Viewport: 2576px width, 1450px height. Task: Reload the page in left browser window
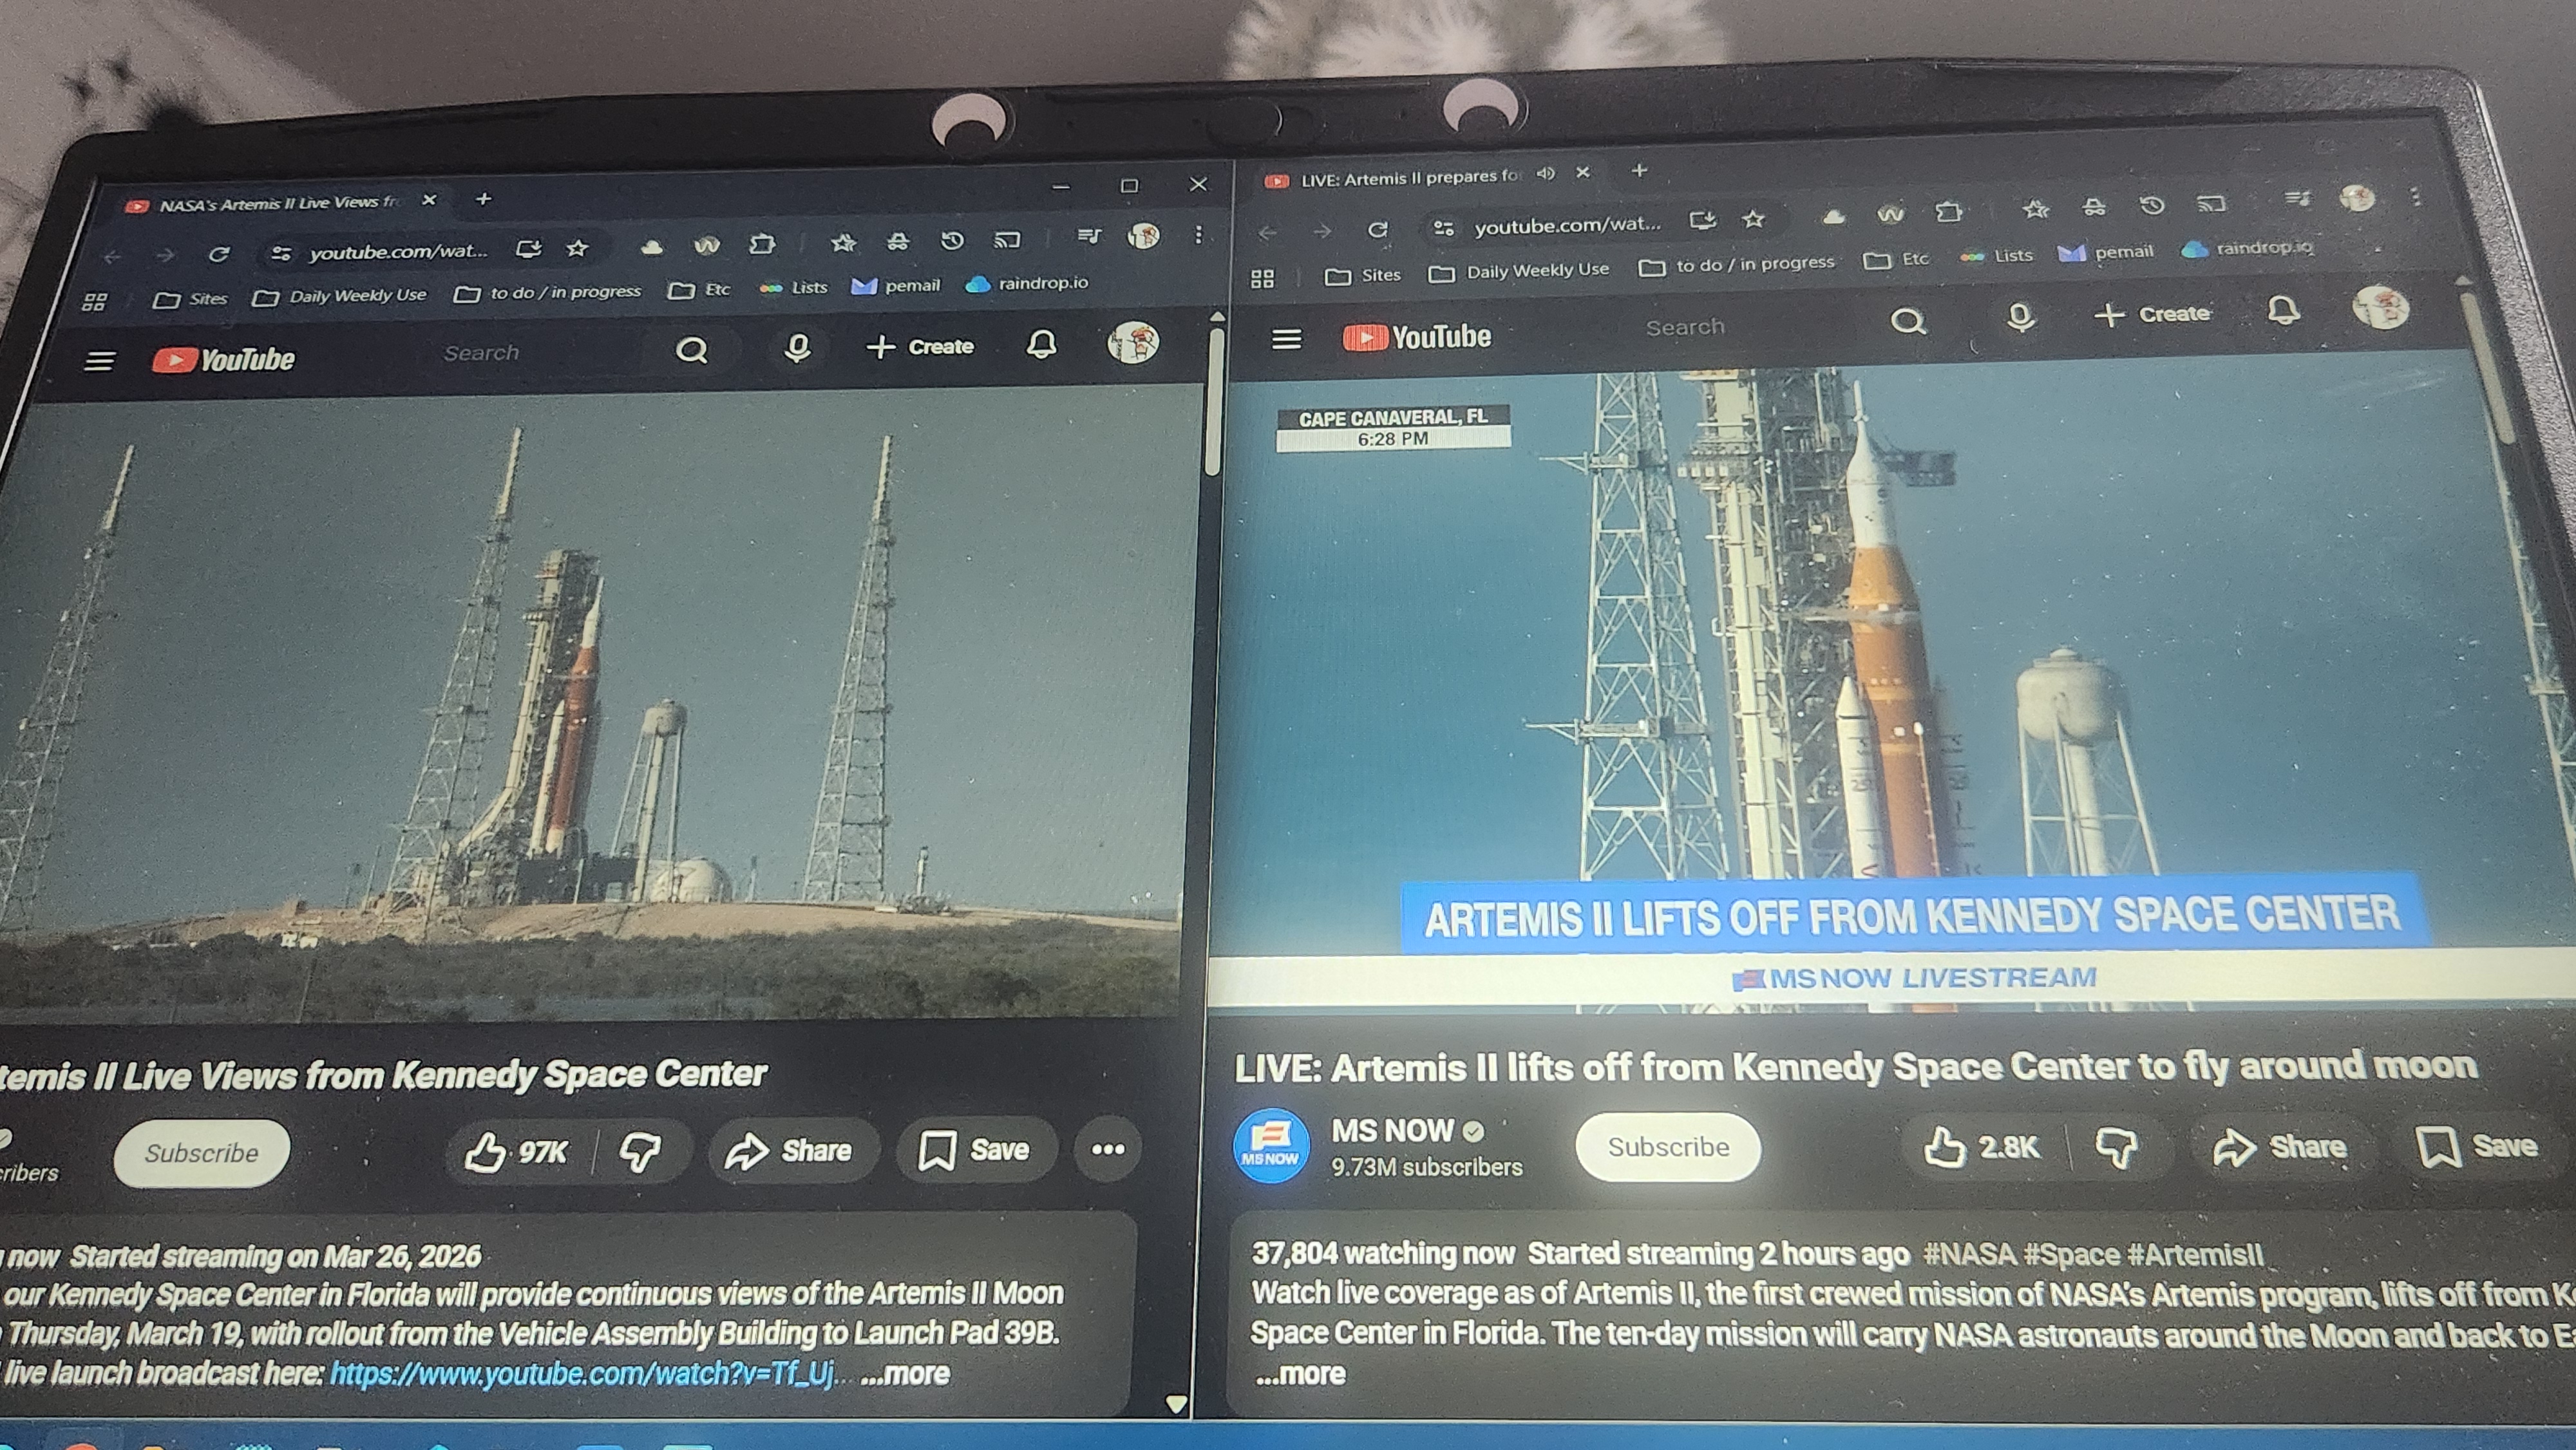coord(219,254)
